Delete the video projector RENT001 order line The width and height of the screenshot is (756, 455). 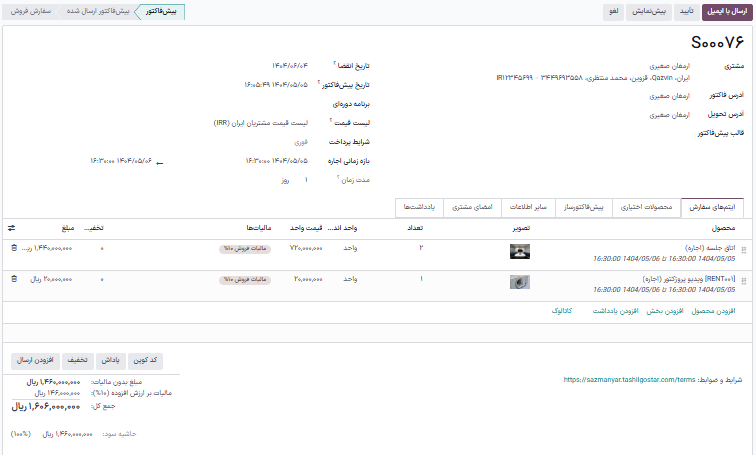point(13,280)
